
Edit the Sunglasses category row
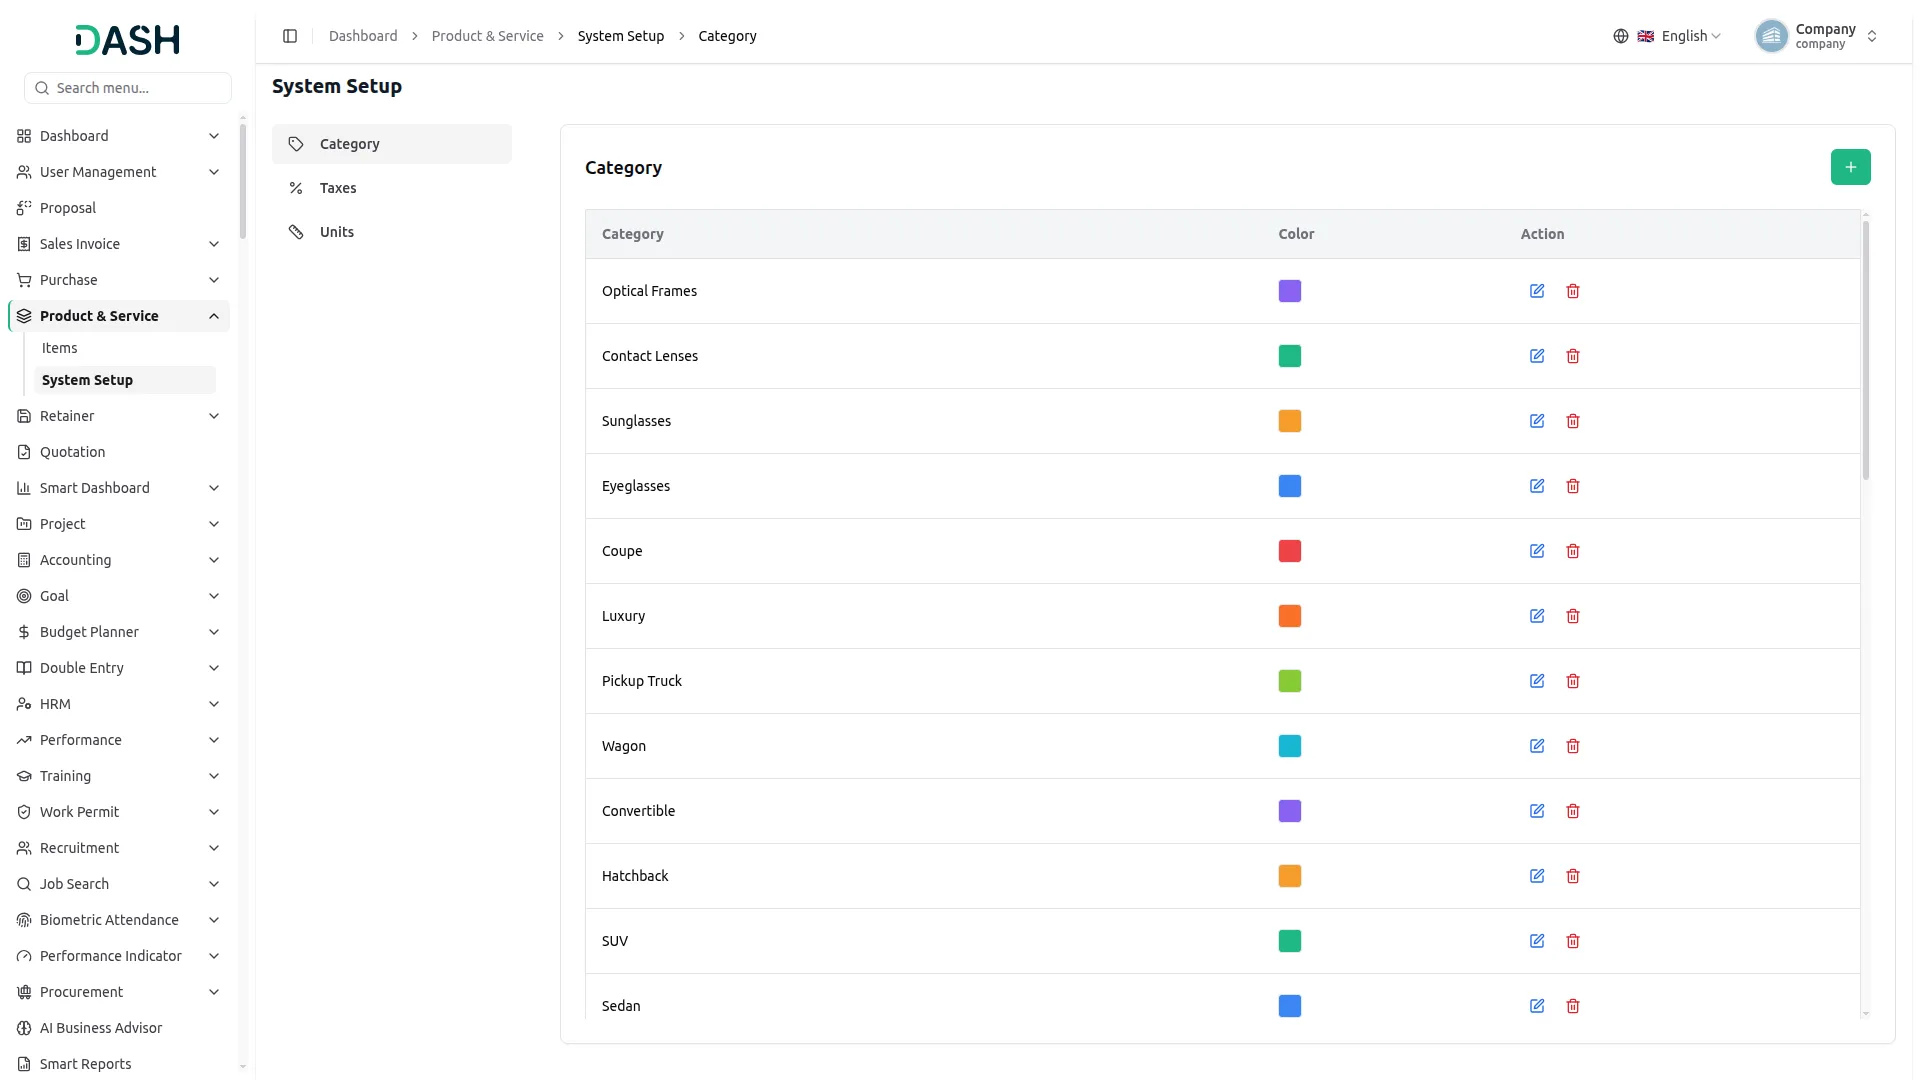tap(1537, 421)
